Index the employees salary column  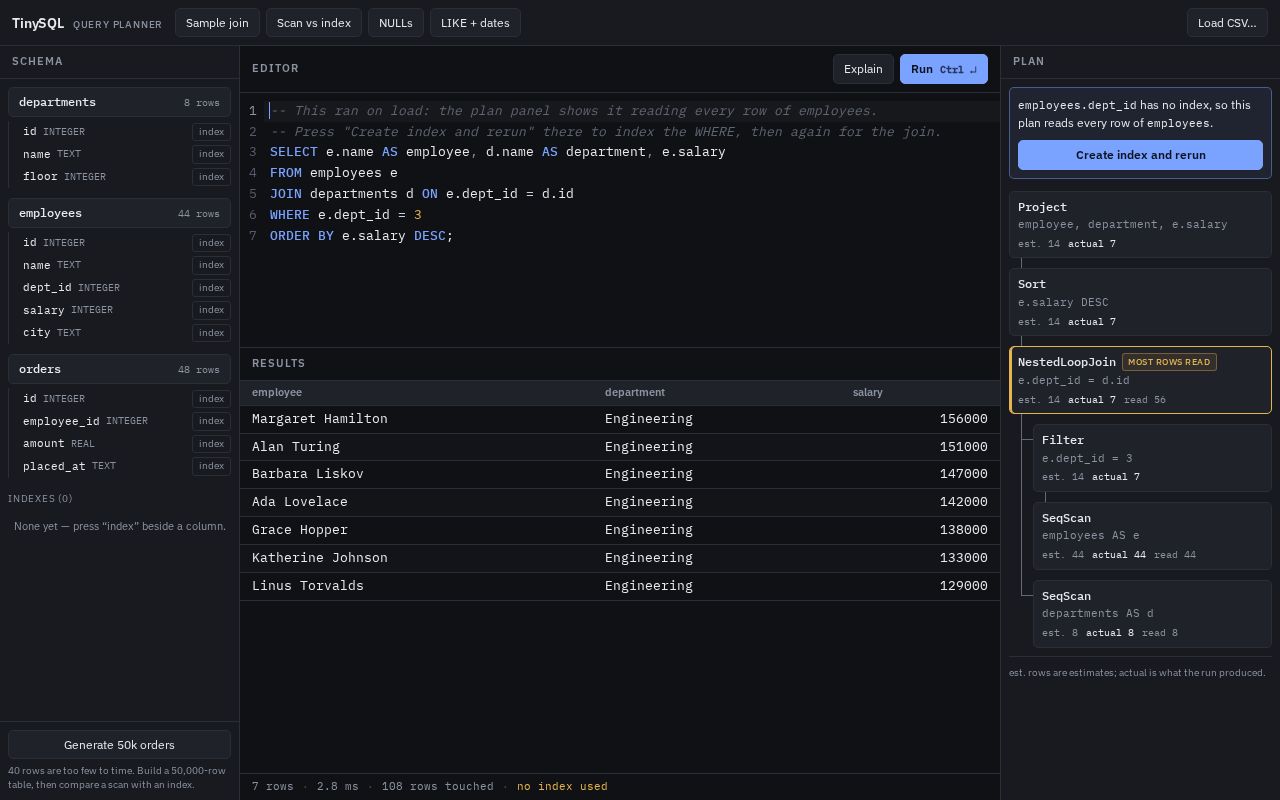[211, 310]
